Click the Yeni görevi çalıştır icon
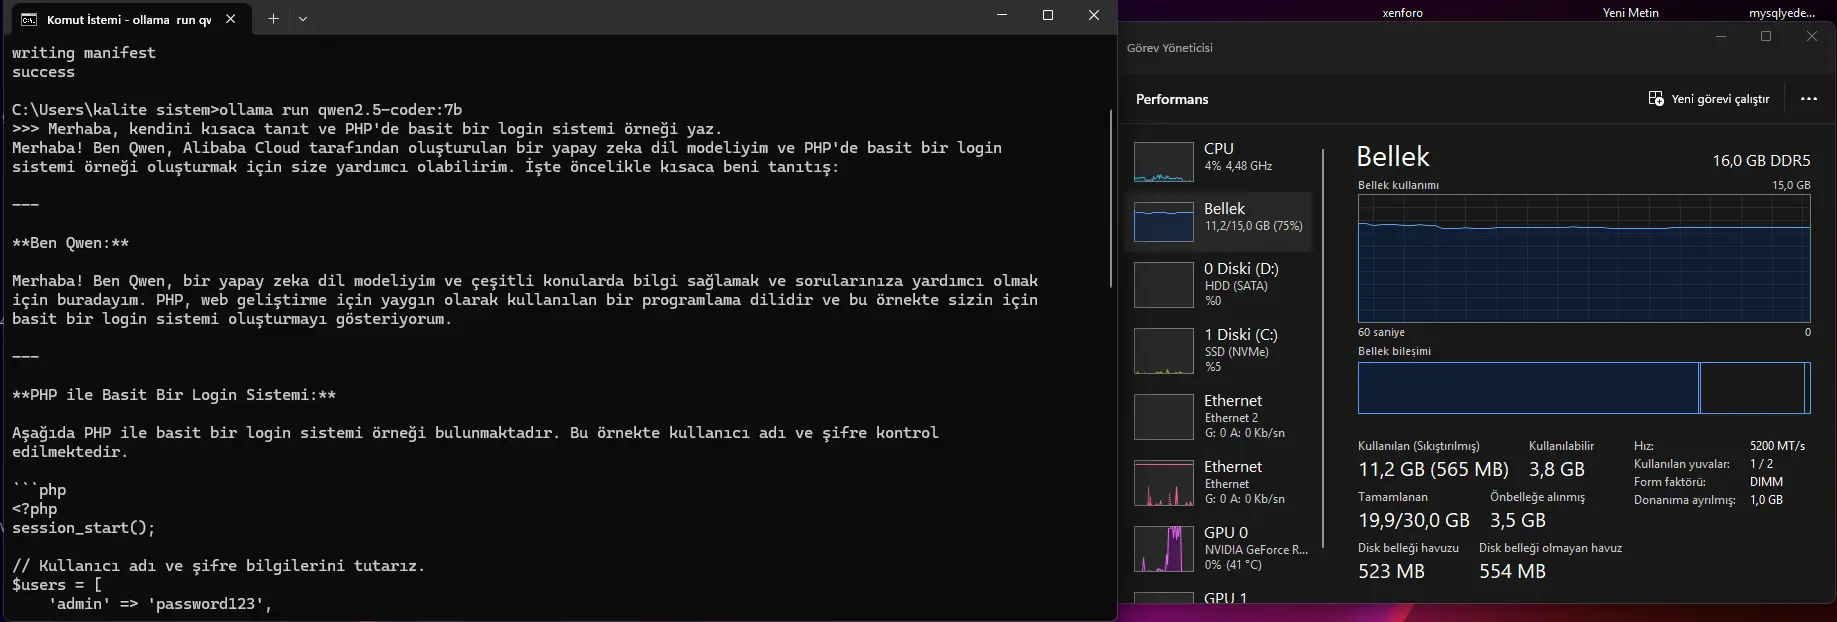The width and height of the screenshot is (1837, 622). tap(1656, 99)
